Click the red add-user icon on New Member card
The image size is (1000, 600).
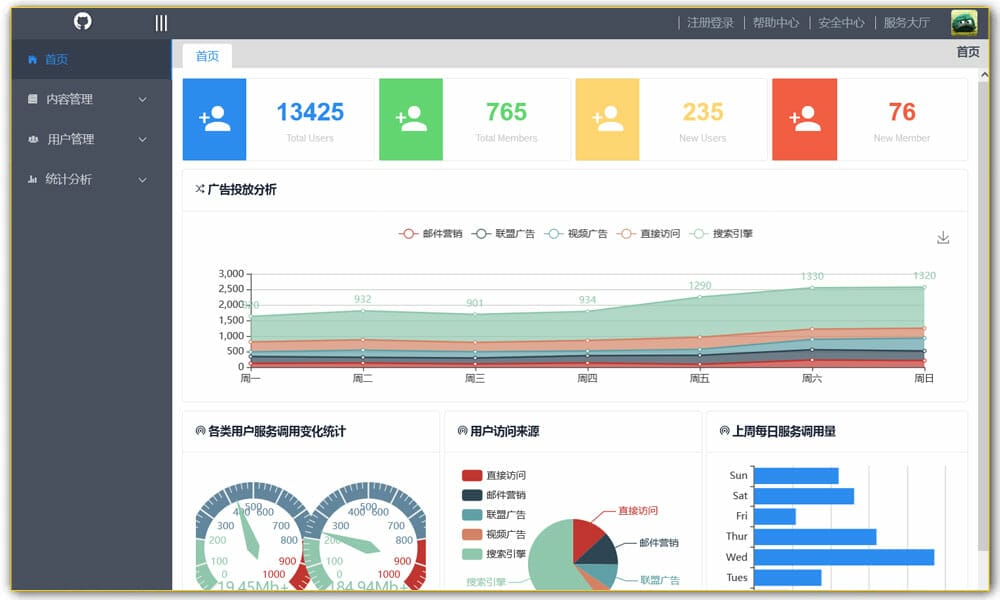[805, 117]
